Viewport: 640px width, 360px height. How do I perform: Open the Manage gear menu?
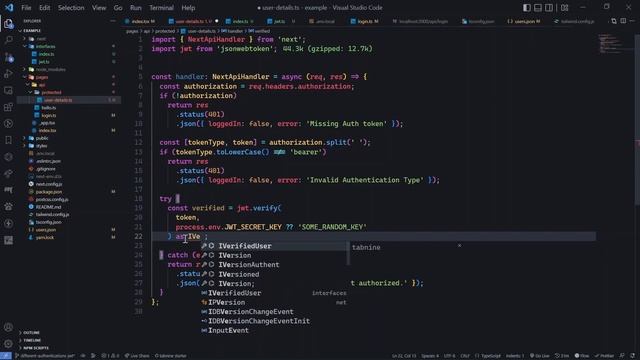(x=8, y=344)
